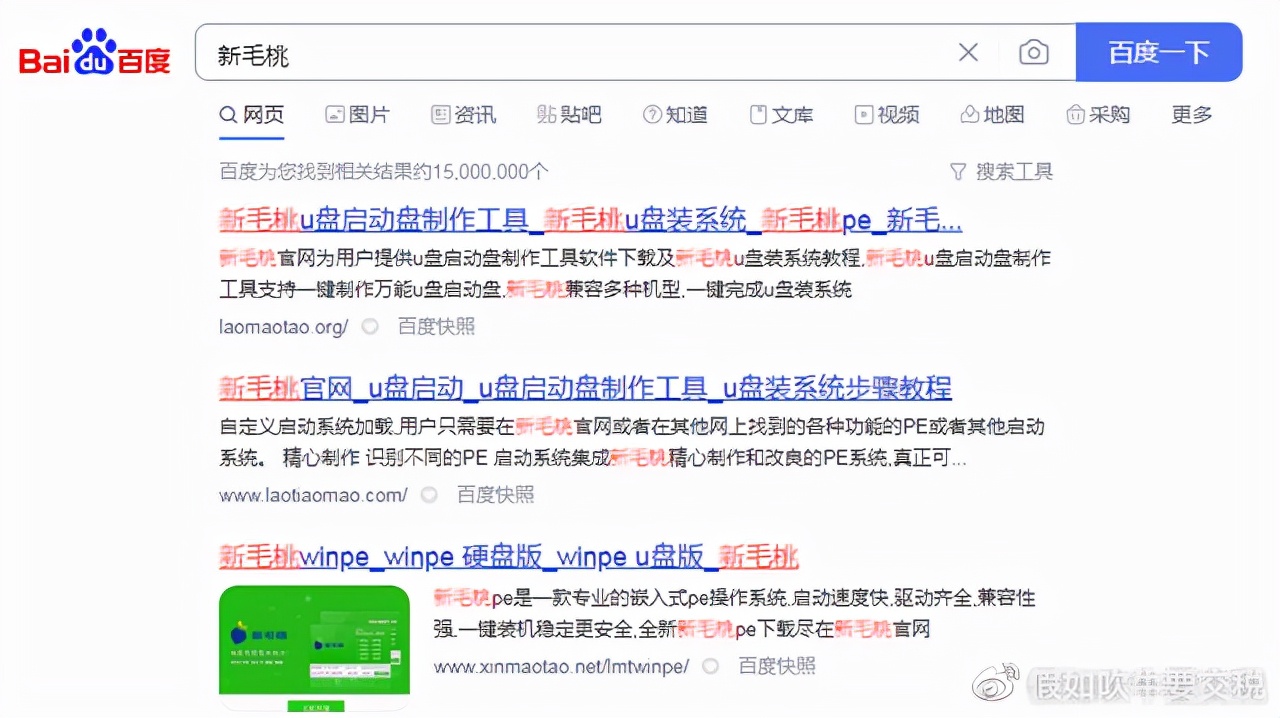Expand the arrow next to www.laotiaomao.com
Screen dimensions: 1280x718
[429, 495]
